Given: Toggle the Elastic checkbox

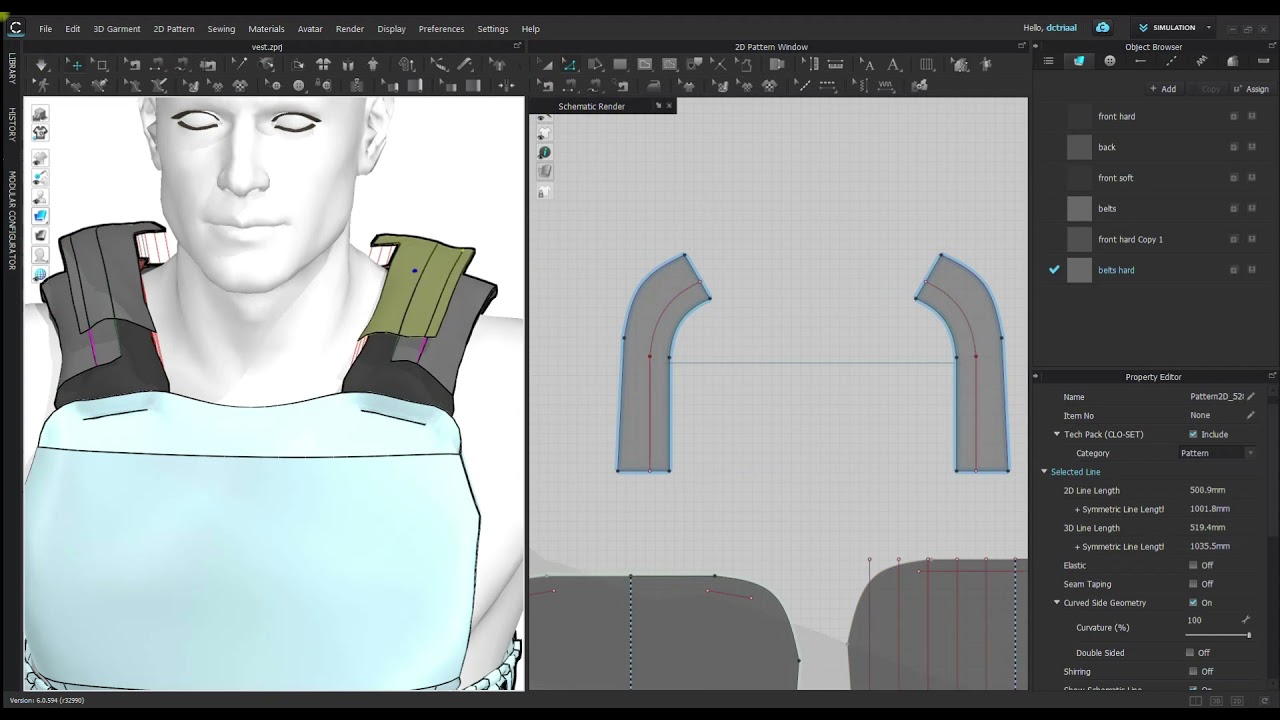Looking at the screenshot, I should (1193, 565).
